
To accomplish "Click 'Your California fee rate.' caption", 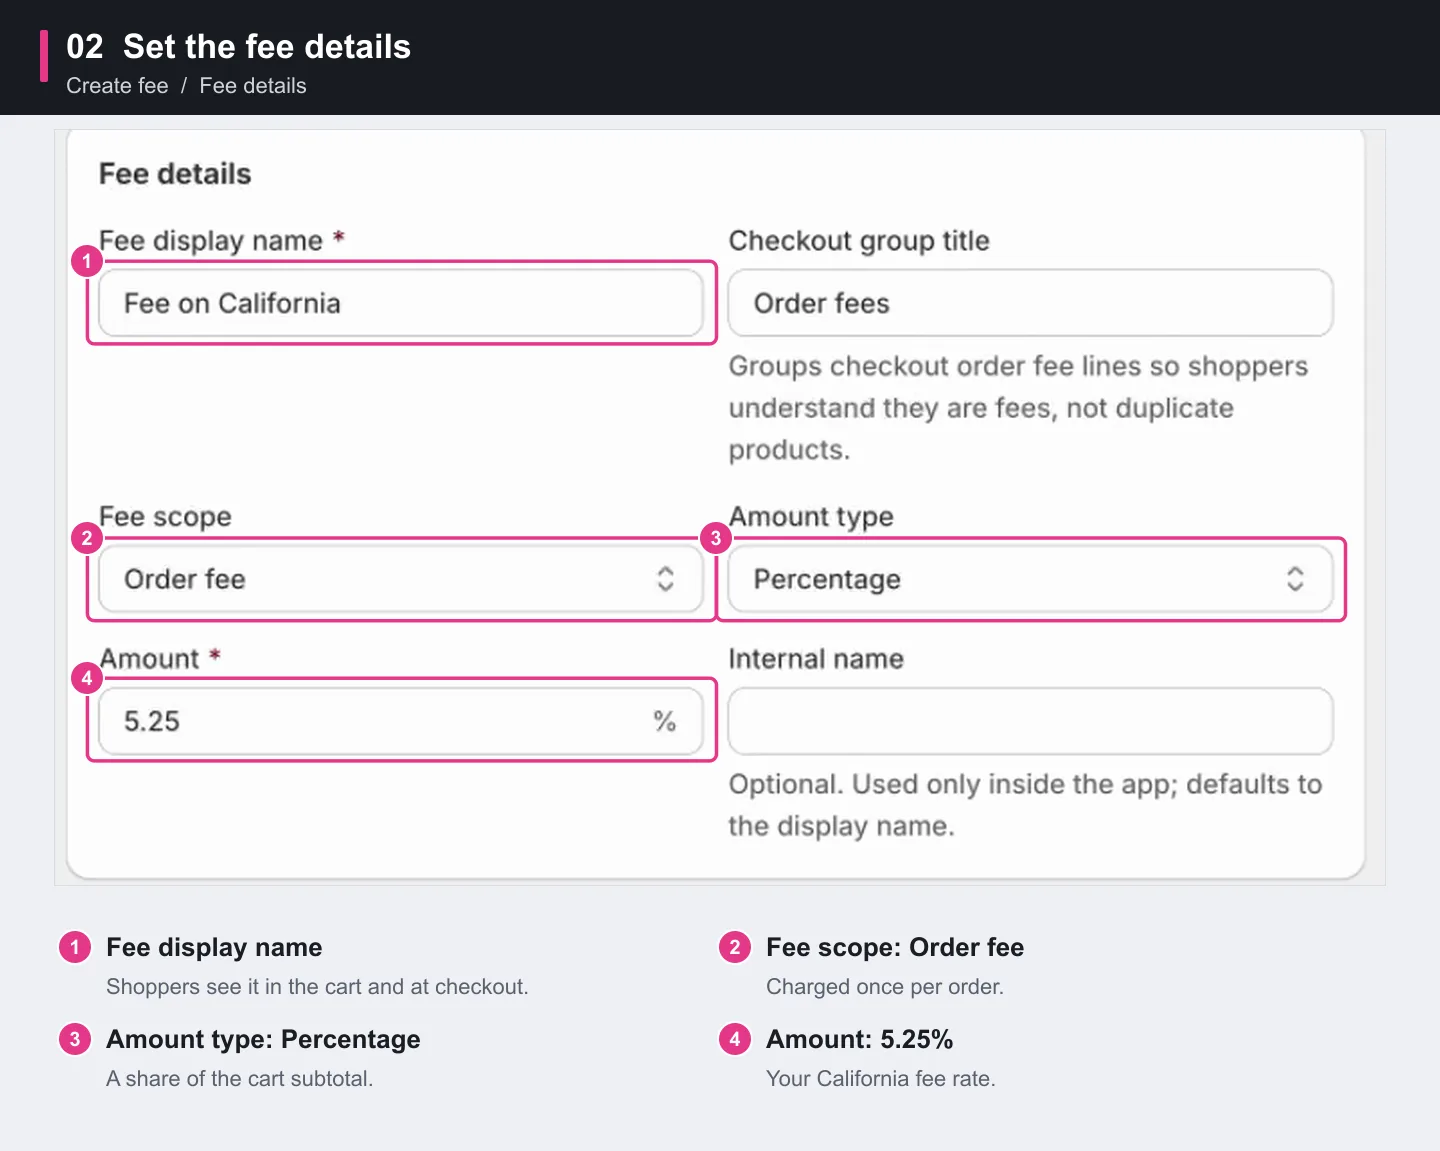I will tap(881, 1079).
